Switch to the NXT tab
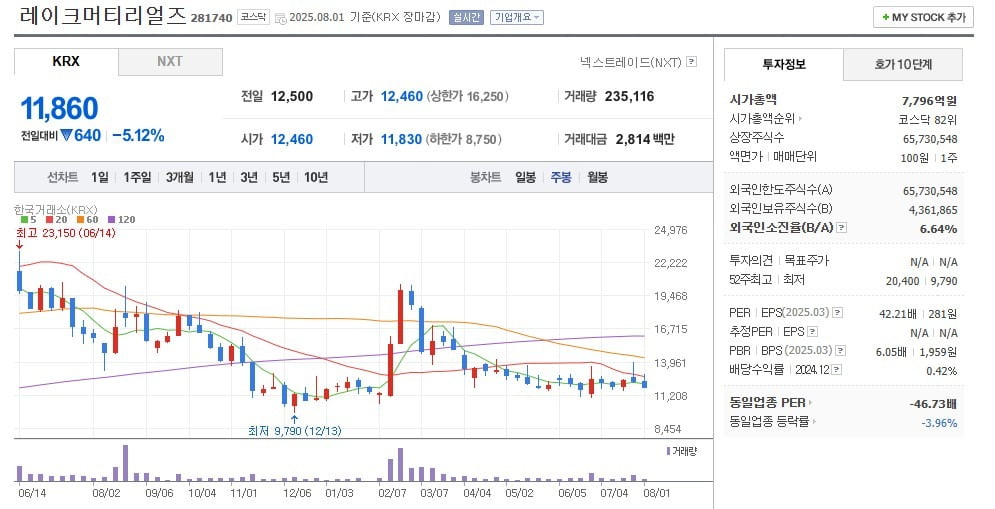 (x=170, y=62)
